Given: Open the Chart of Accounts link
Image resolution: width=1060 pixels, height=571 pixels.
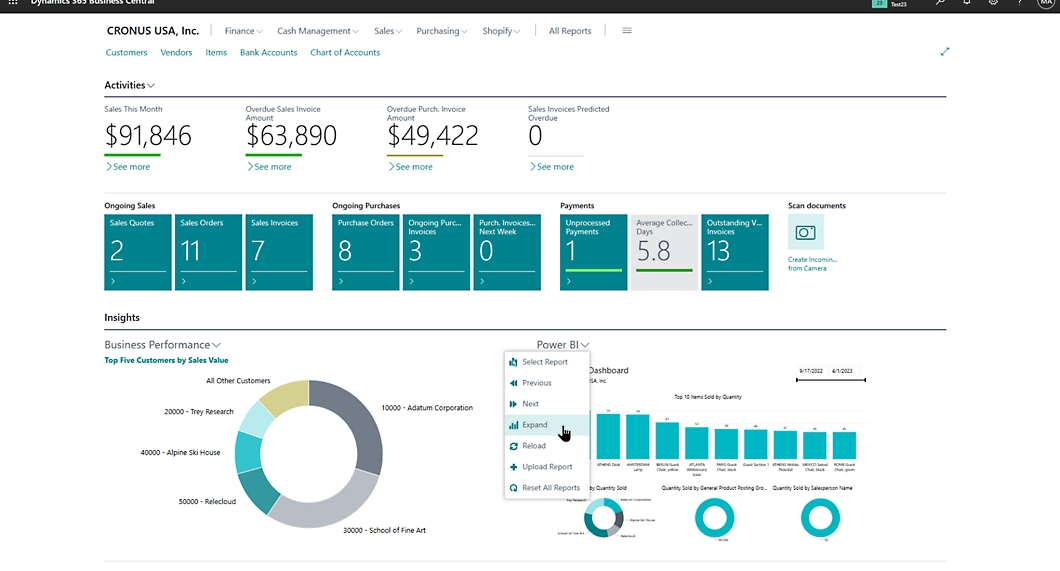Looking at the screenshot, I should [x=345, y=52].
